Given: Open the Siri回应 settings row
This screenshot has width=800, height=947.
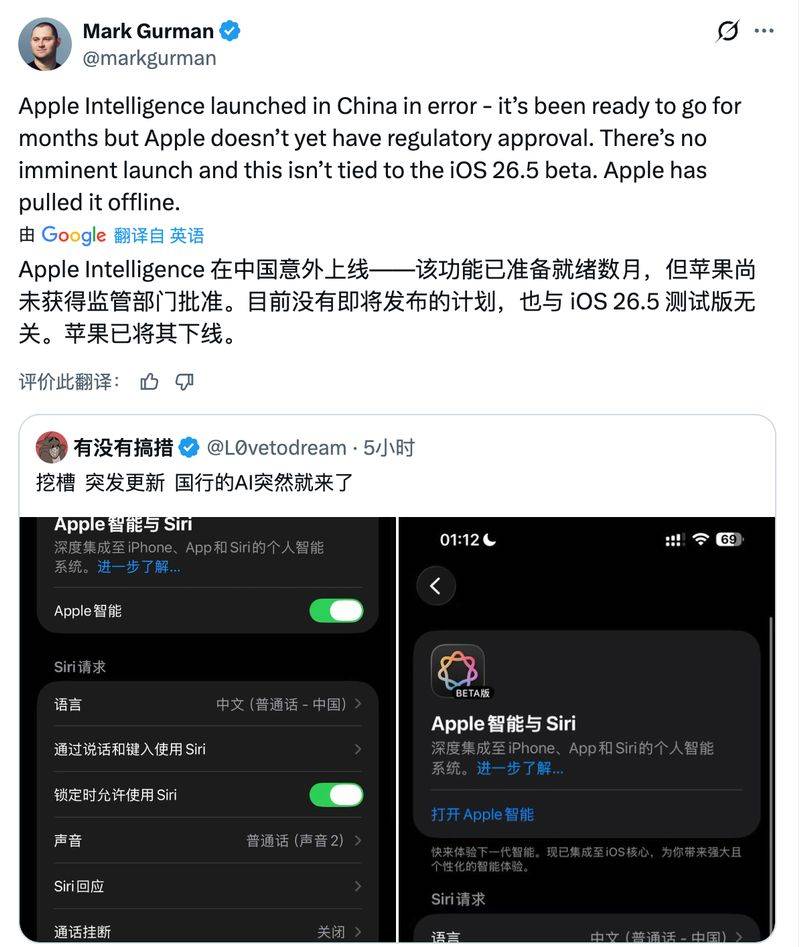Looking at the screenshot, I should point(207,886).
